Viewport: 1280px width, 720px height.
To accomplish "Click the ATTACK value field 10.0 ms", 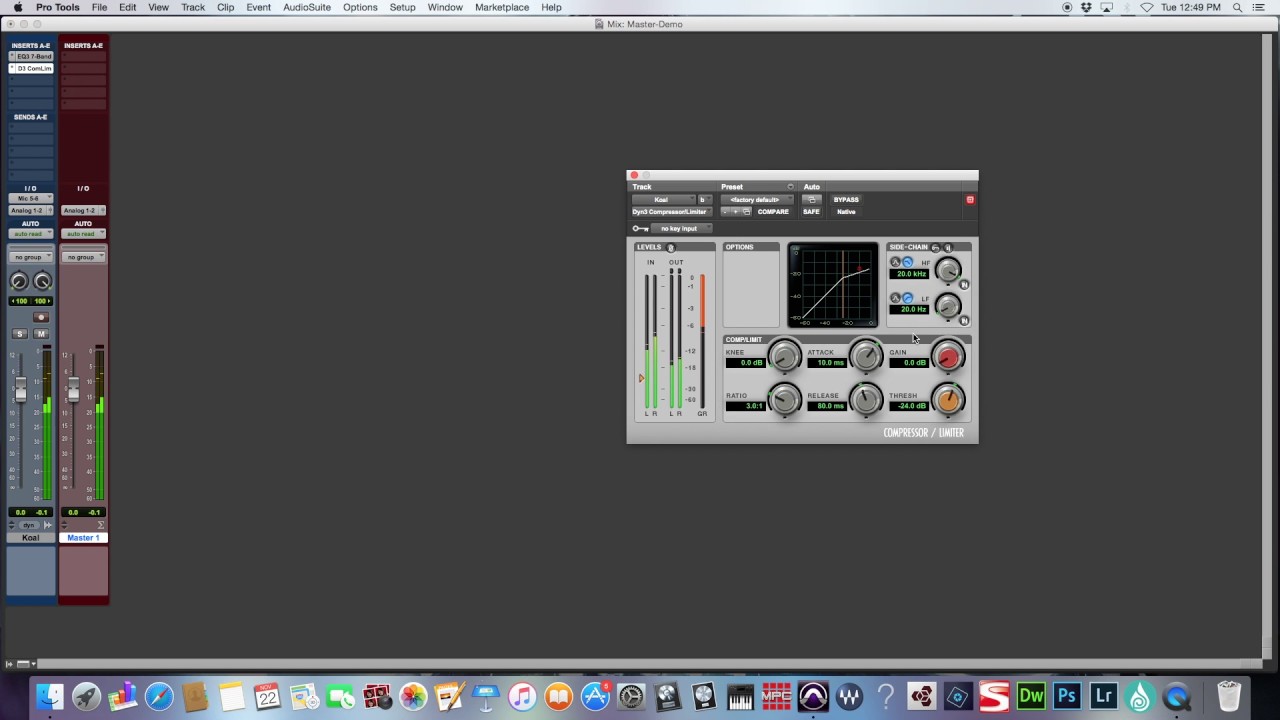I will point(827,362).
